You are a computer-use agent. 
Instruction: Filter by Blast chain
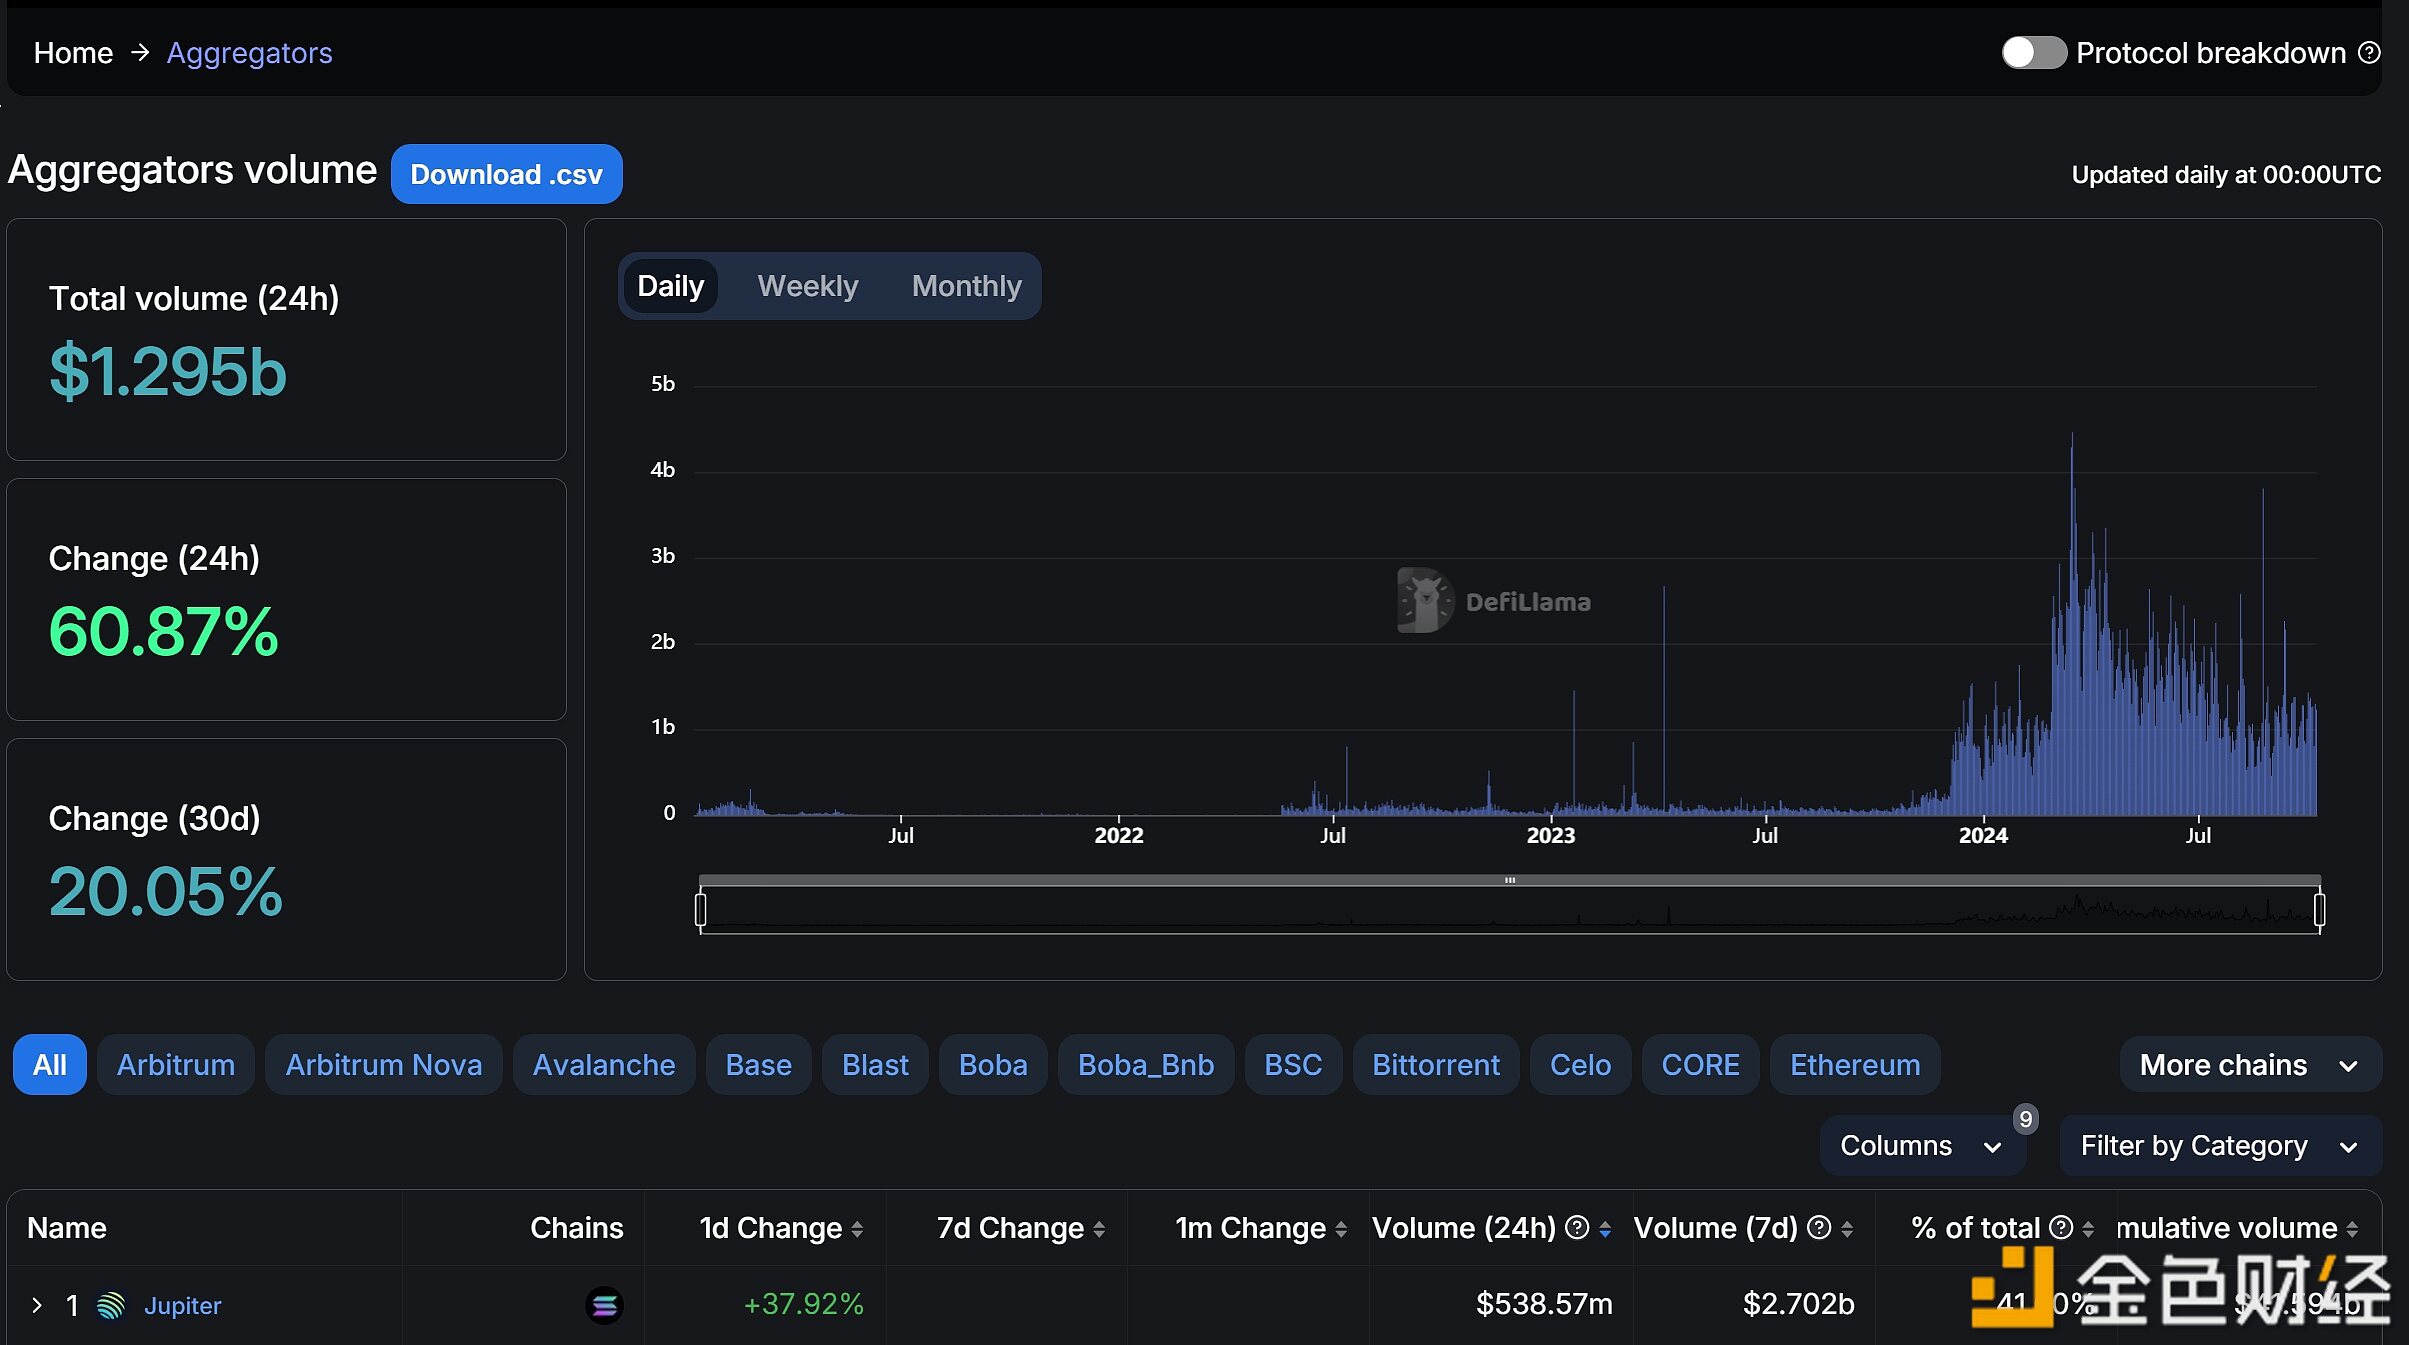875,1065
